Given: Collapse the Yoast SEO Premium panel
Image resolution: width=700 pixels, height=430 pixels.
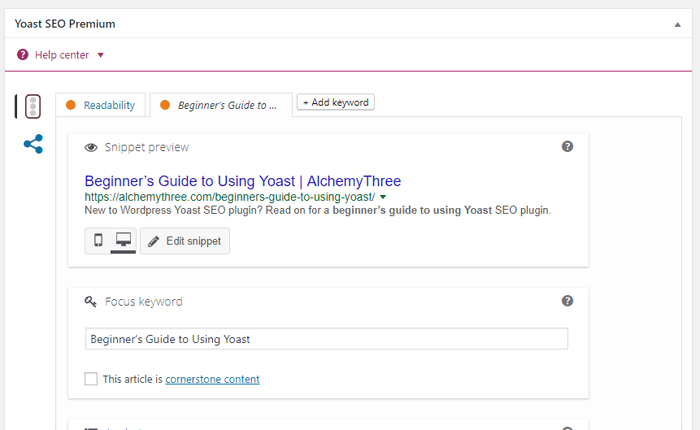Looking at the screenshot, I should coord(677,25).
